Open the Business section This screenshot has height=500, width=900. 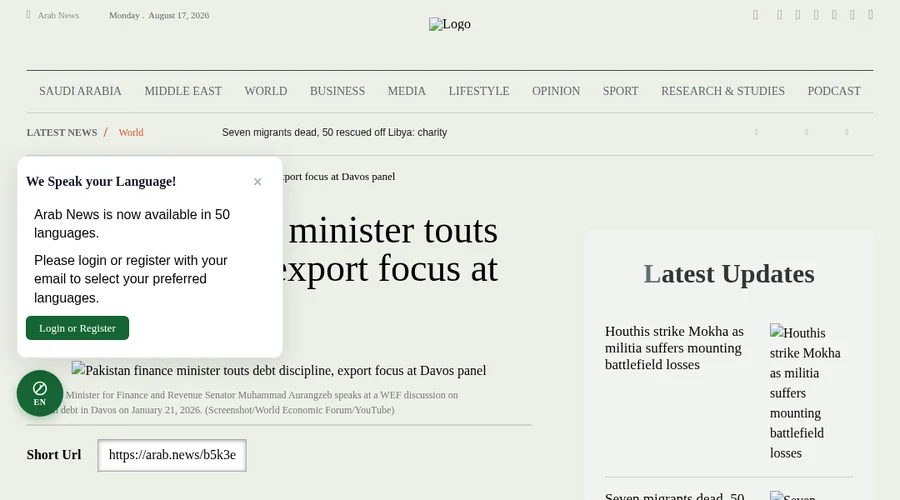[338, 91]
